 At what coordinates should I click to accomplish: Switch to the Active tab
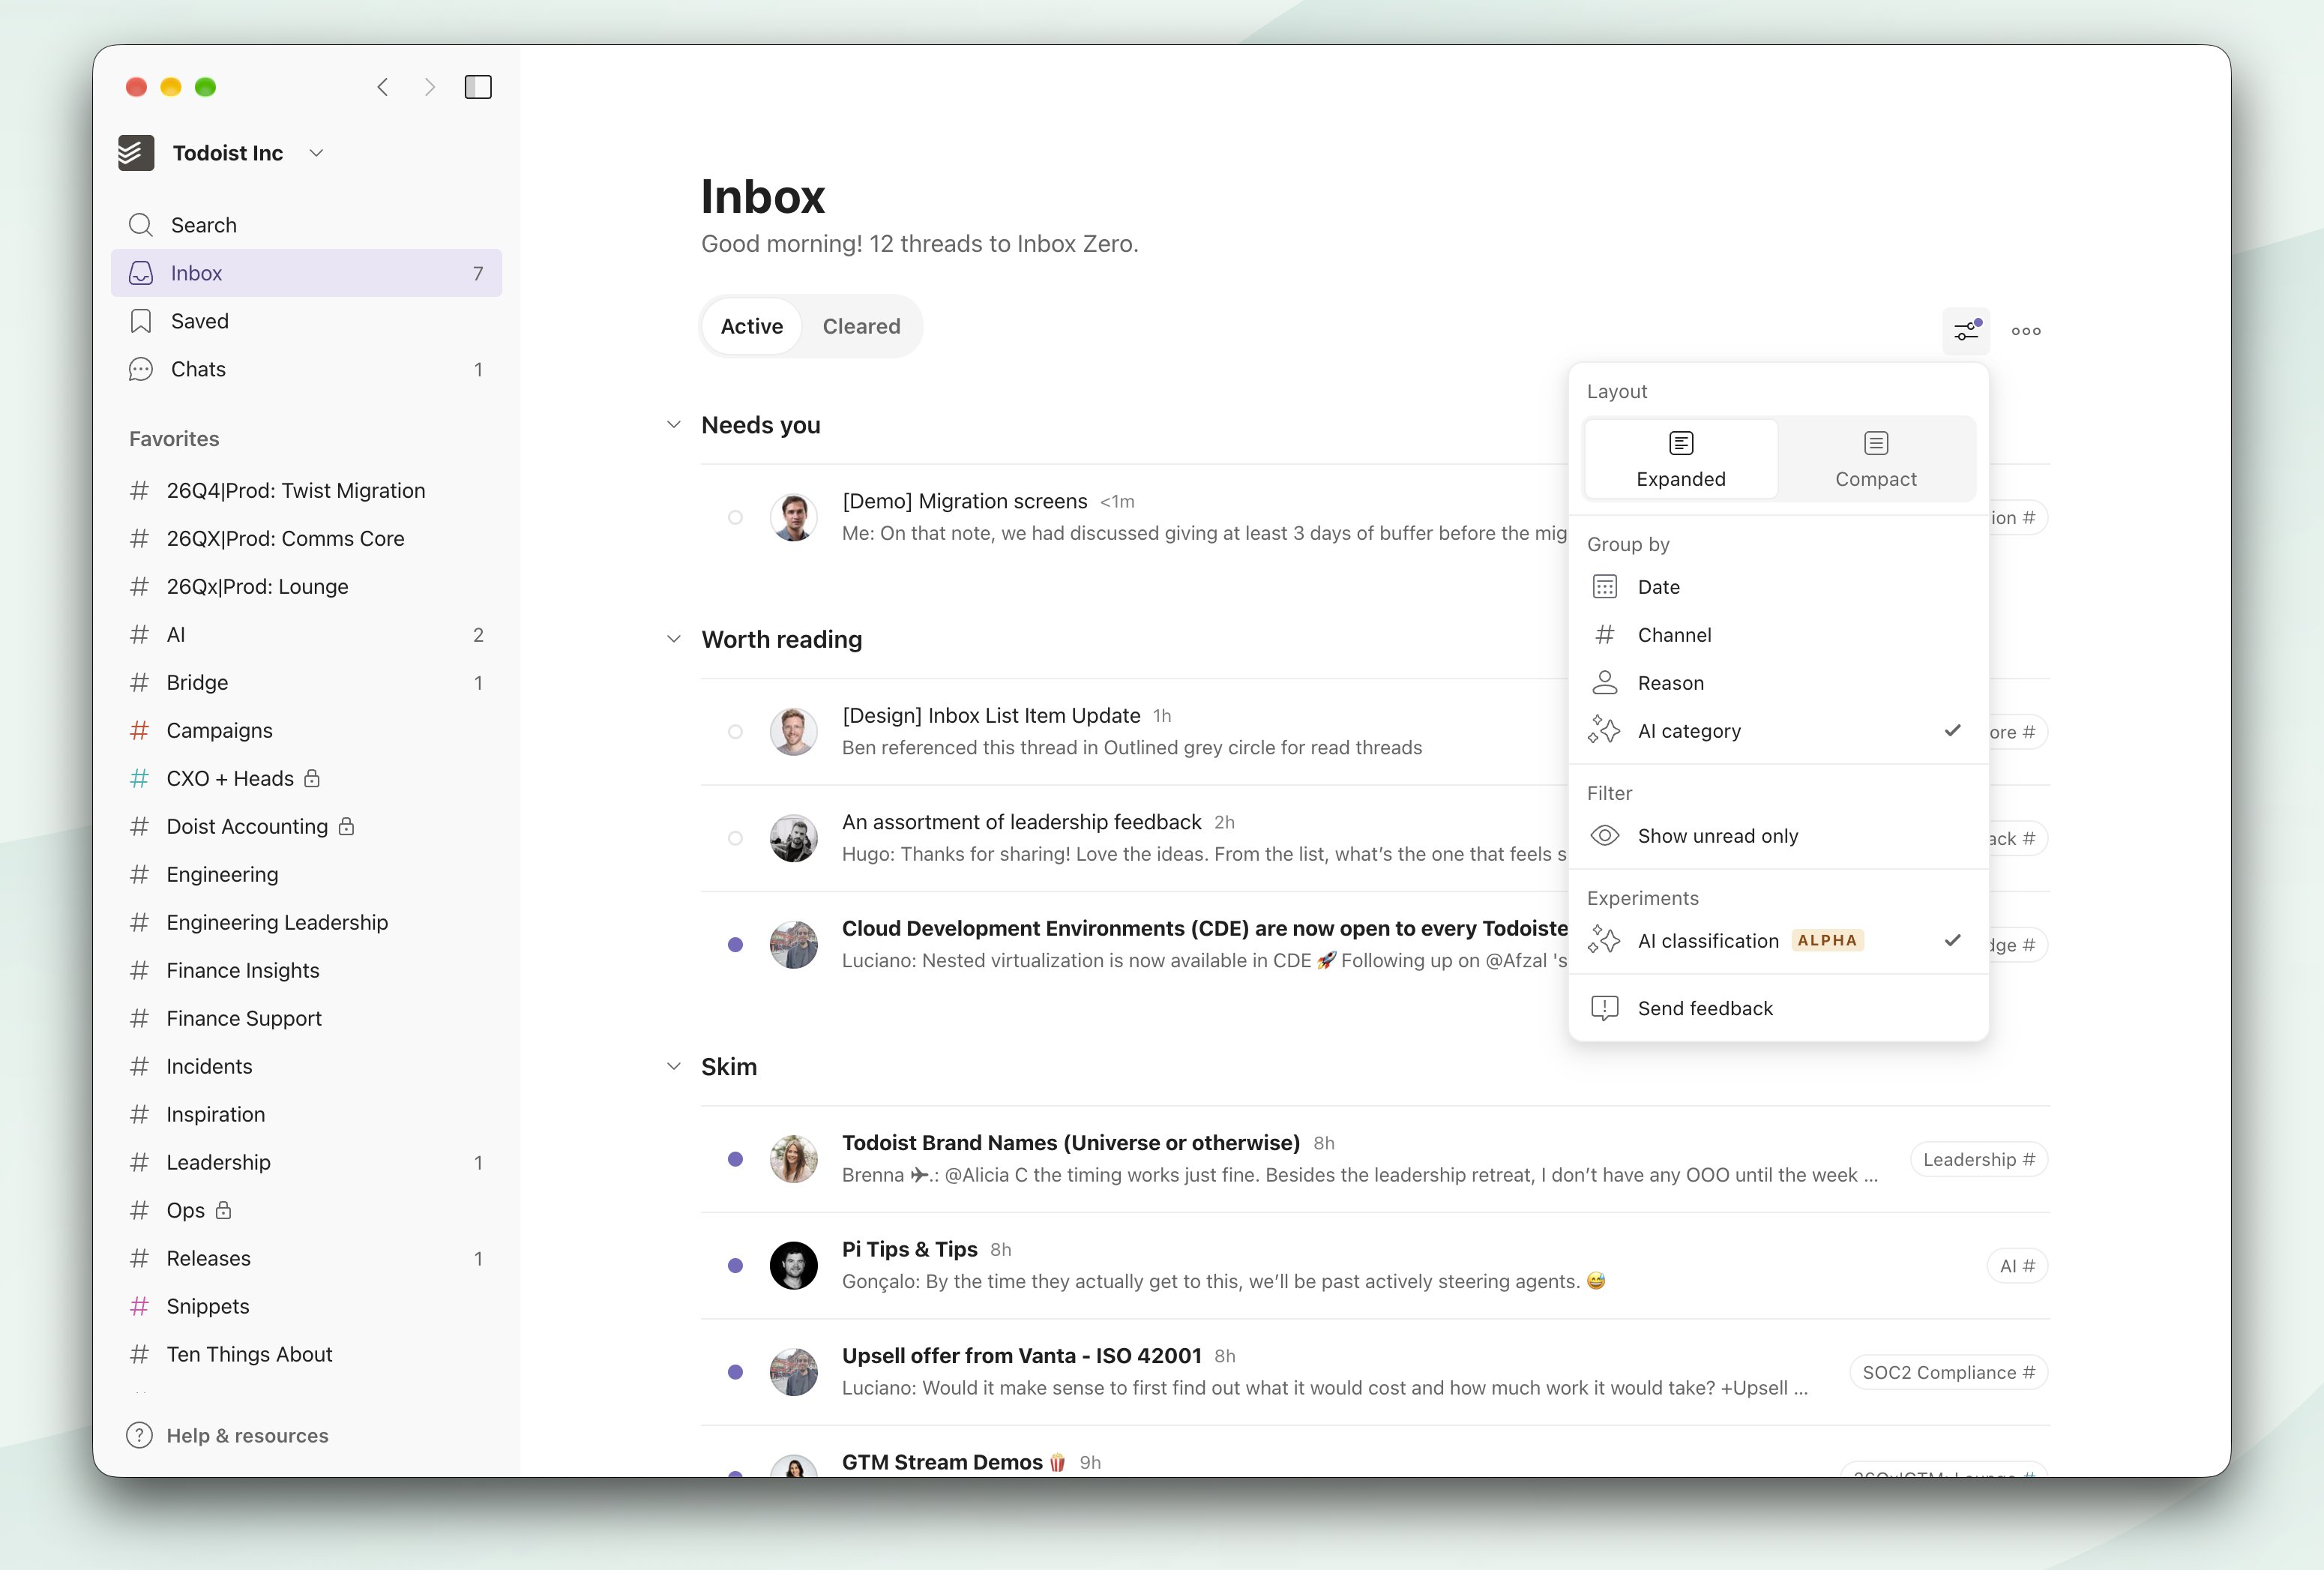point(752,326)
